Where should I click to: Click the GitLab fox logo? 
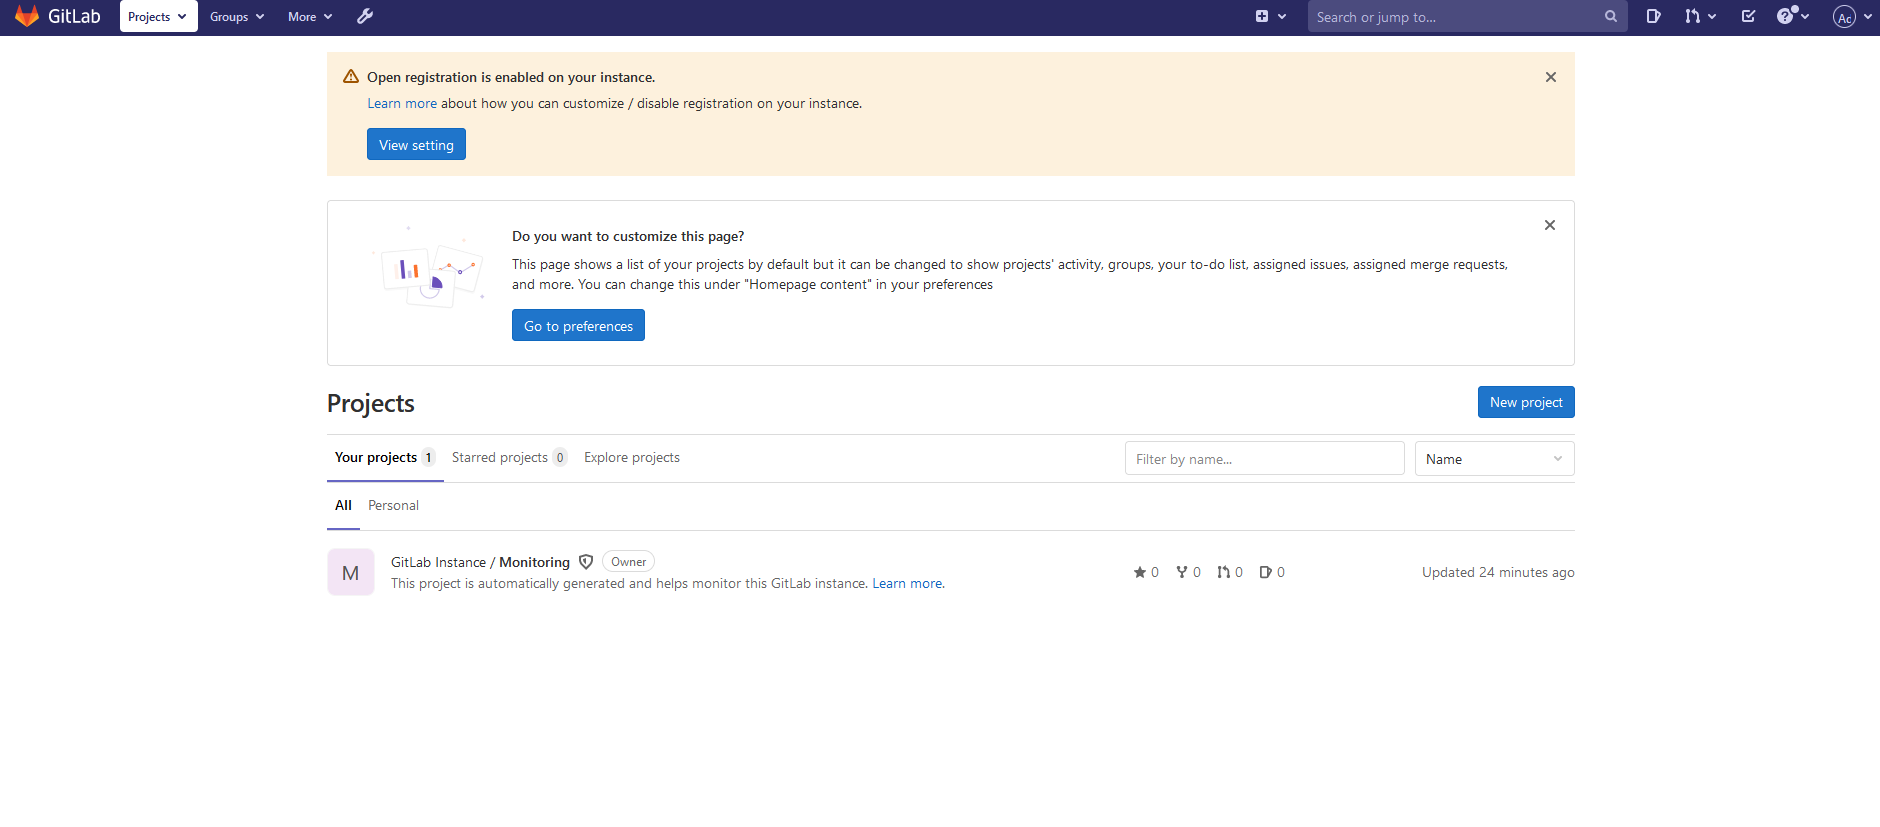(x=27, y=16)
